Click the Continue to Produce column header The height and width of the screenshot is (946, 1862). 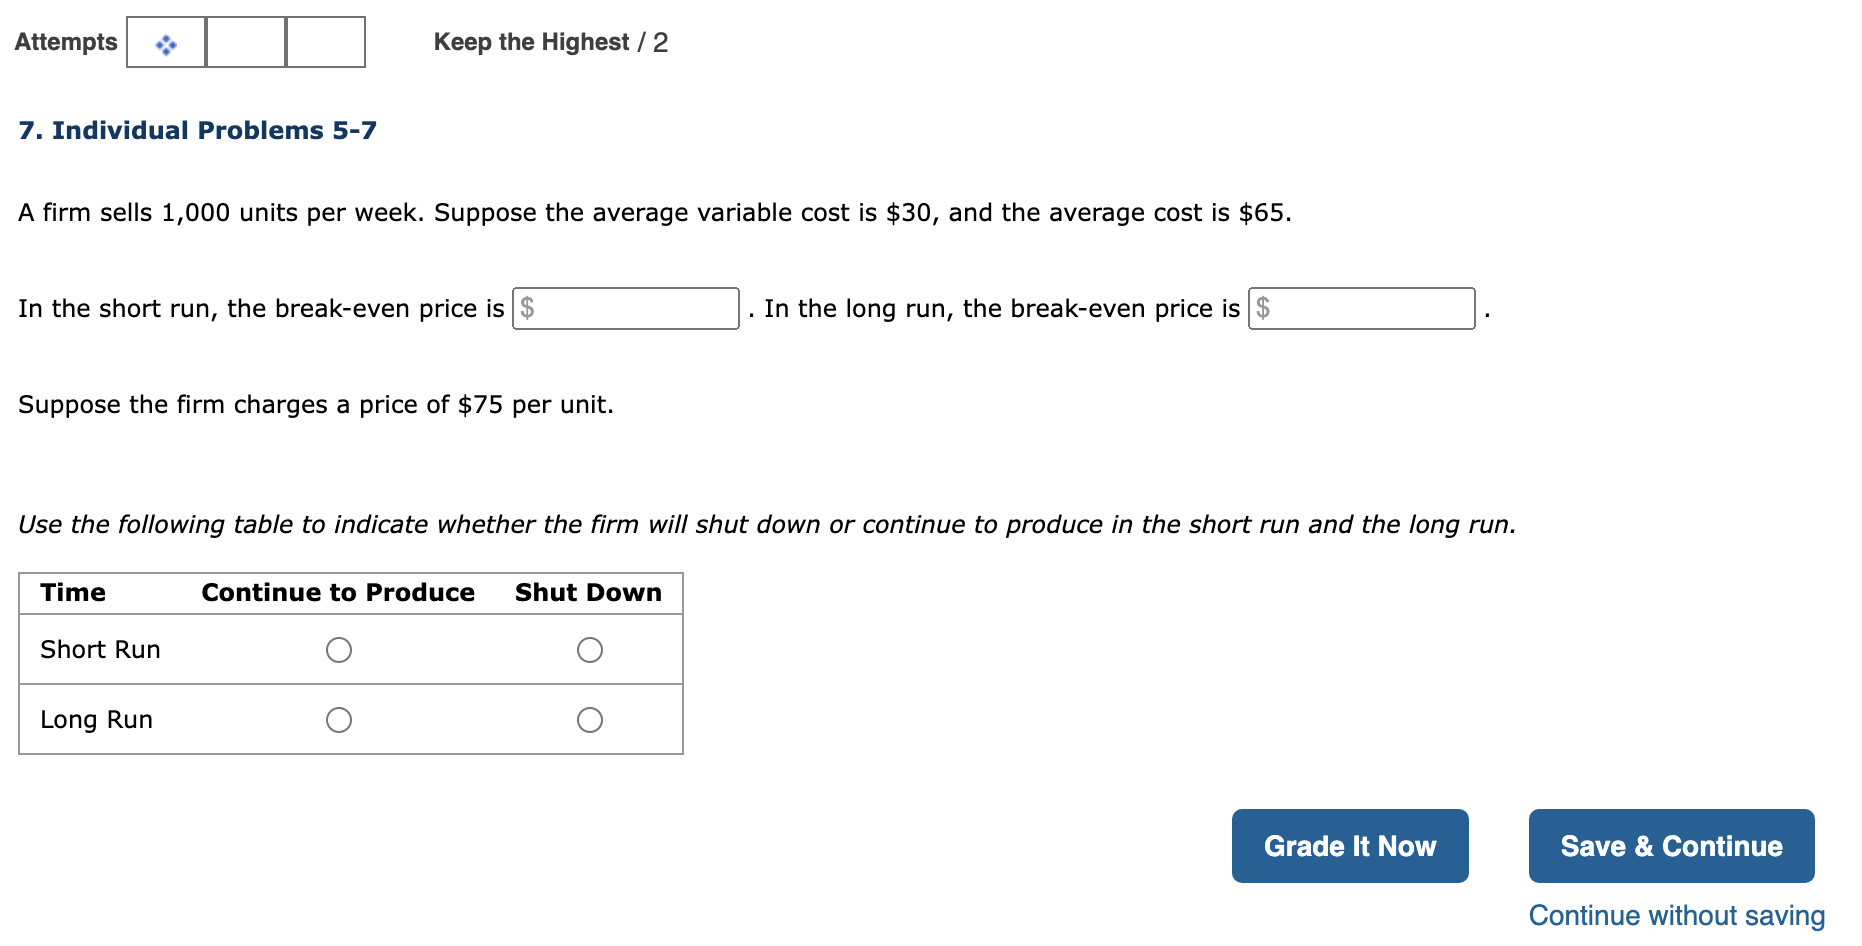click(x=338, y=592)
